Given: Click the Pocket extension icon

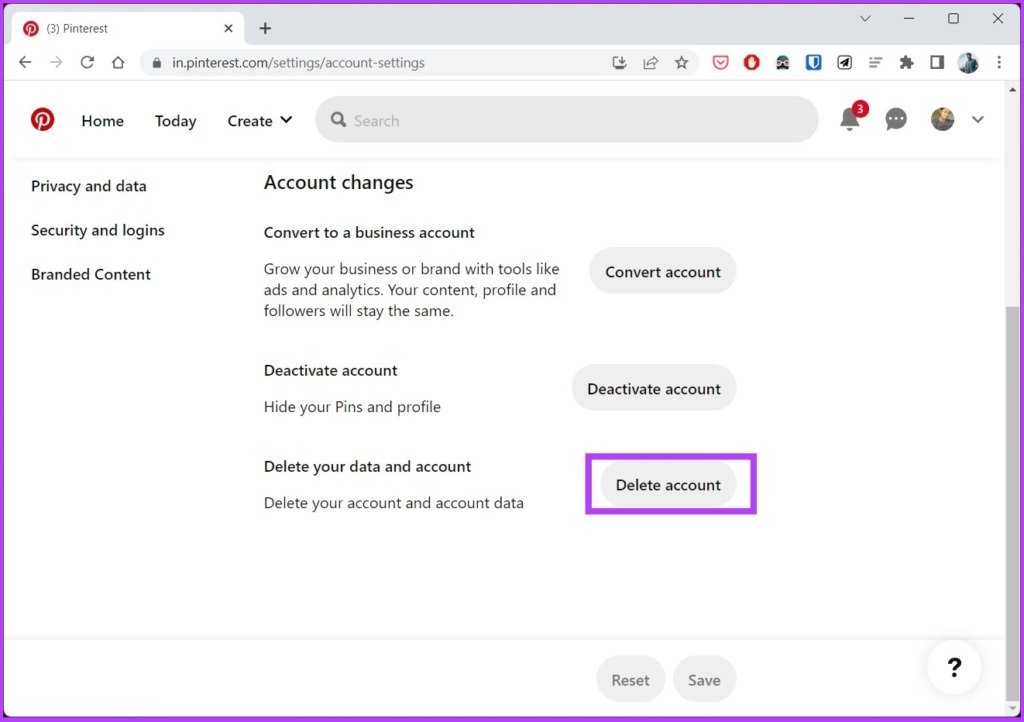Looking at the screenshot, I should pyautogui.click(x=720, y=63).
